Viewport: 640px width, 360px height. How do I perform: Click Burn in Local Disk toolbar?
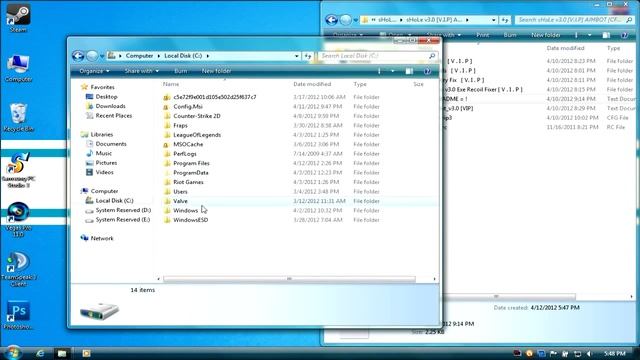point(180,71)
